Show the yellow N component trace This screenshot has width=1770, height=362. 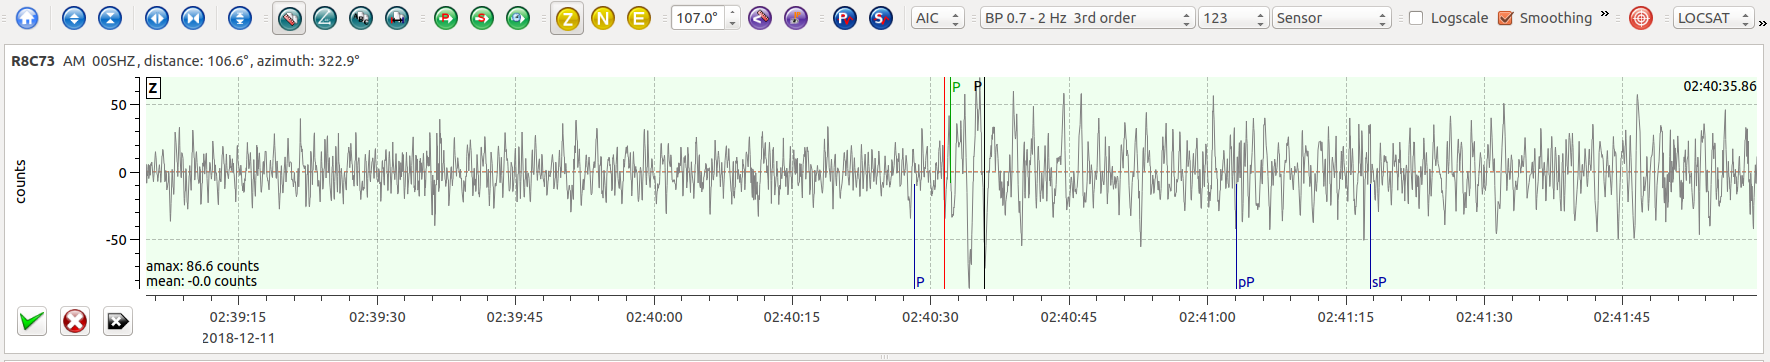click(x=603, y=18)
